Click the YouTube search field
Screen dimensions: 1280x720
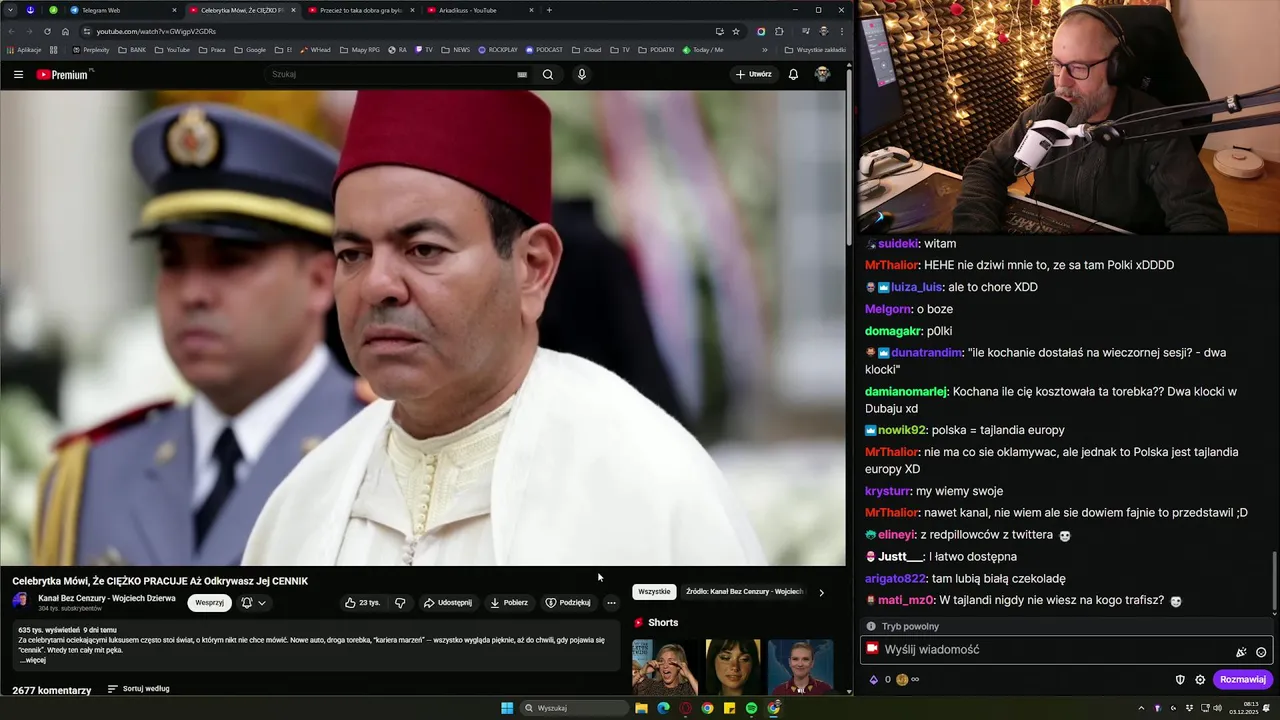click(x=393, y=74)
